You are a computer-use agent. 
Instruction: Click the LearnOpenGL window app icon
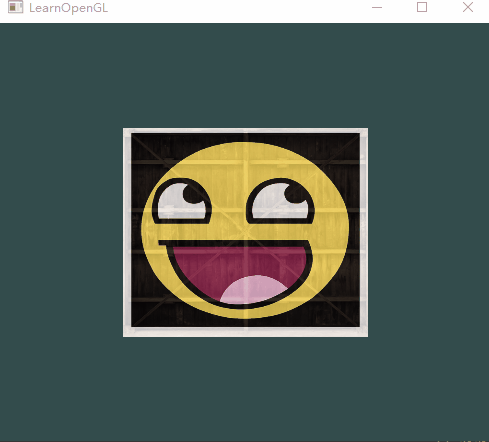pyautogui.click(x=15, y=7)
